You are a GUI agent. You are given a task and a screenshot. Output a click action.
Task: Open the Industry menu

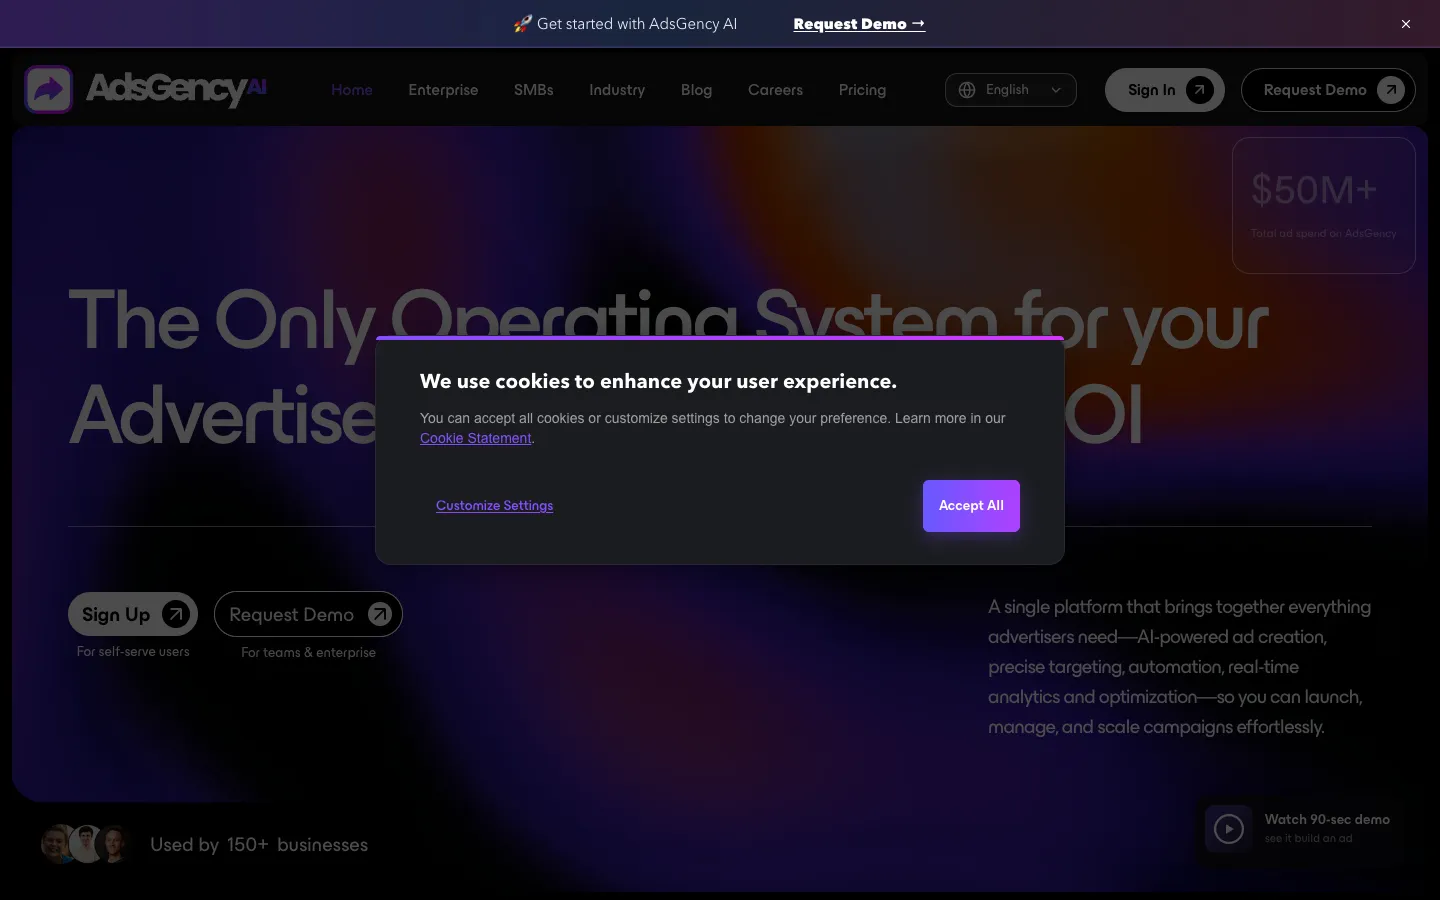pos(617,90)
